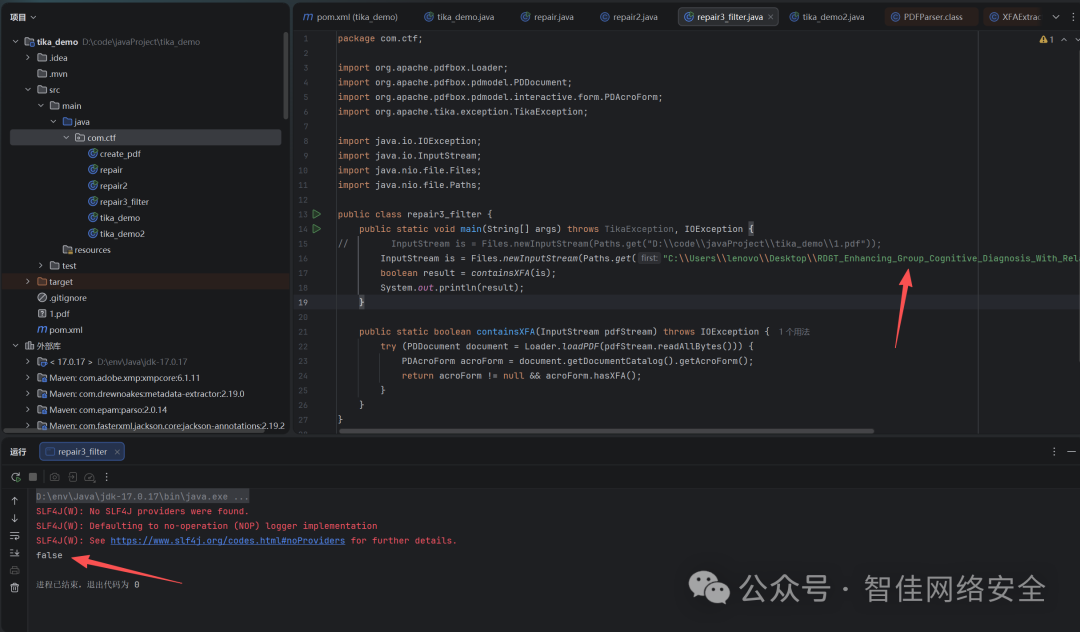Expand the .idea folder

pyautogui.click(x=29, y=58)
